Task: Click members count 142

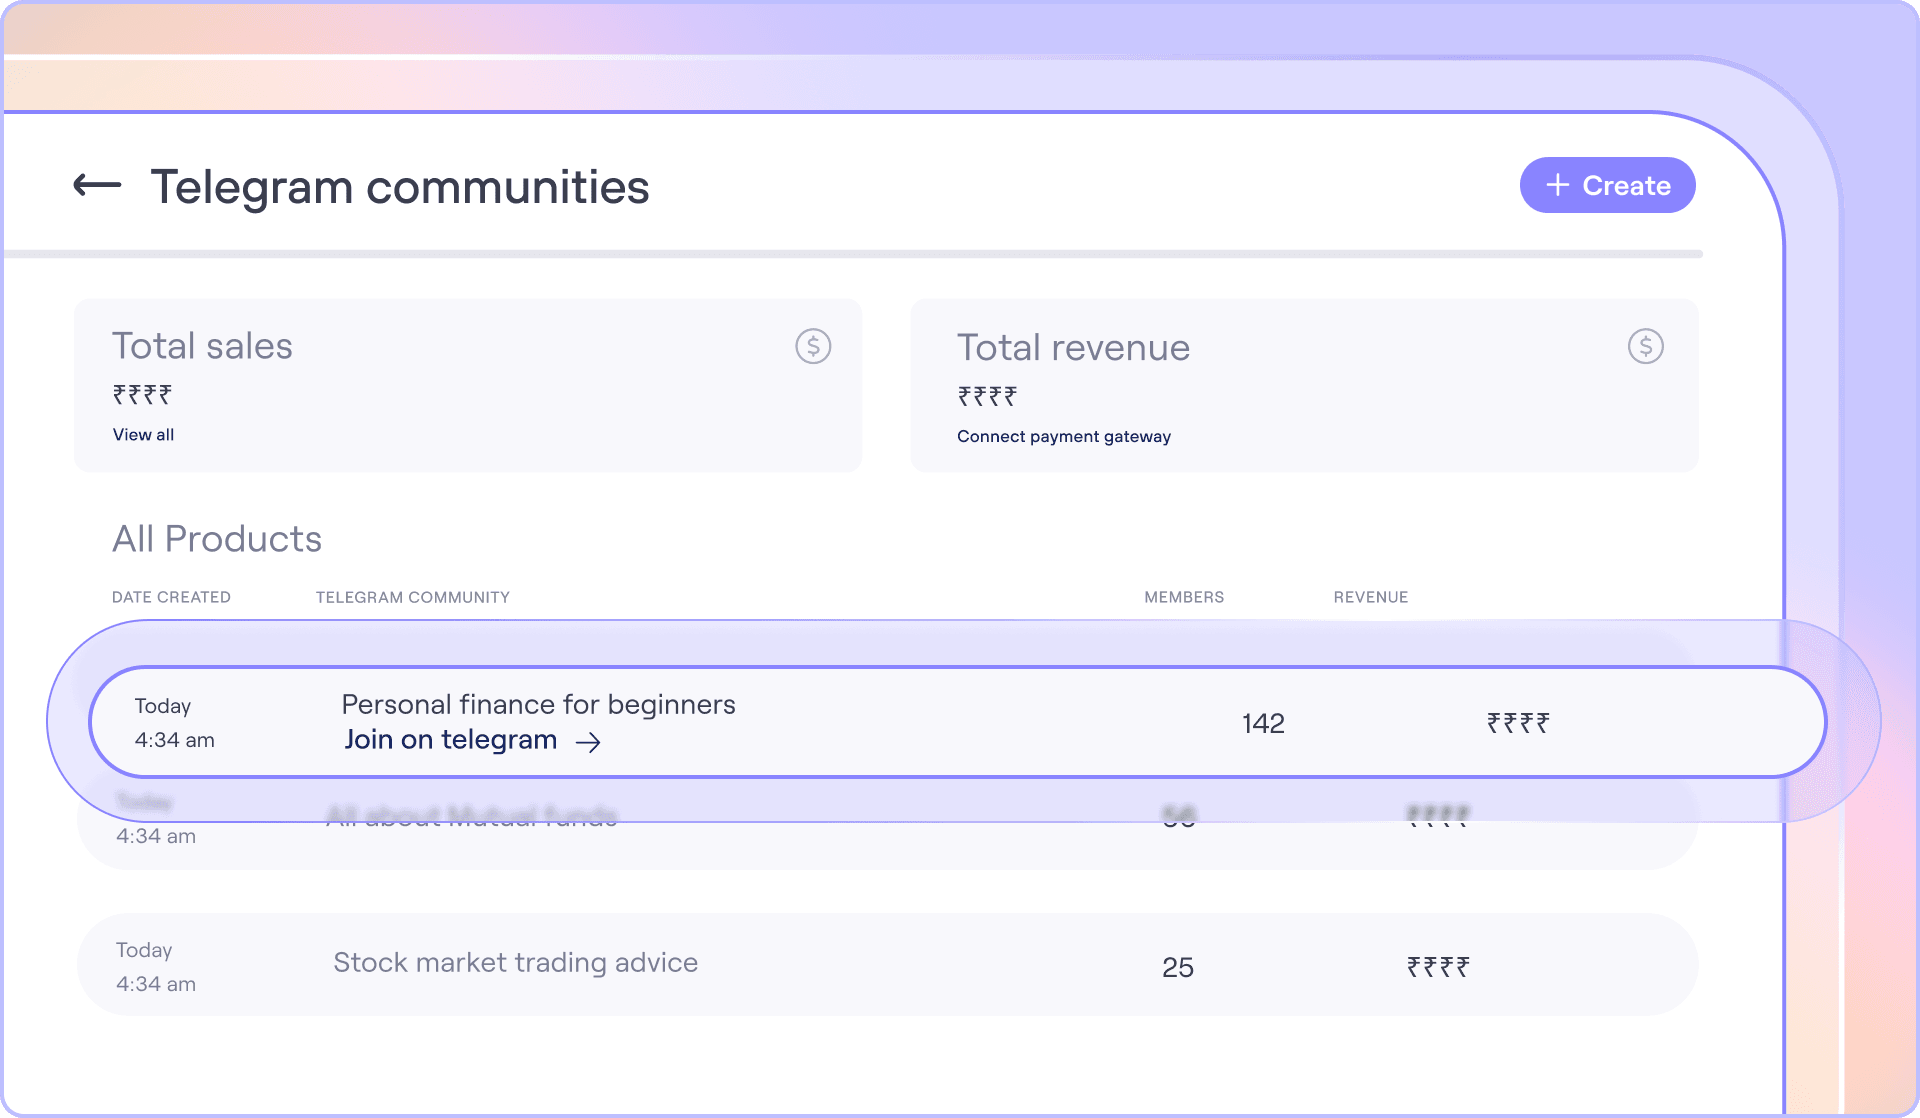Action: click(1263, 723)
